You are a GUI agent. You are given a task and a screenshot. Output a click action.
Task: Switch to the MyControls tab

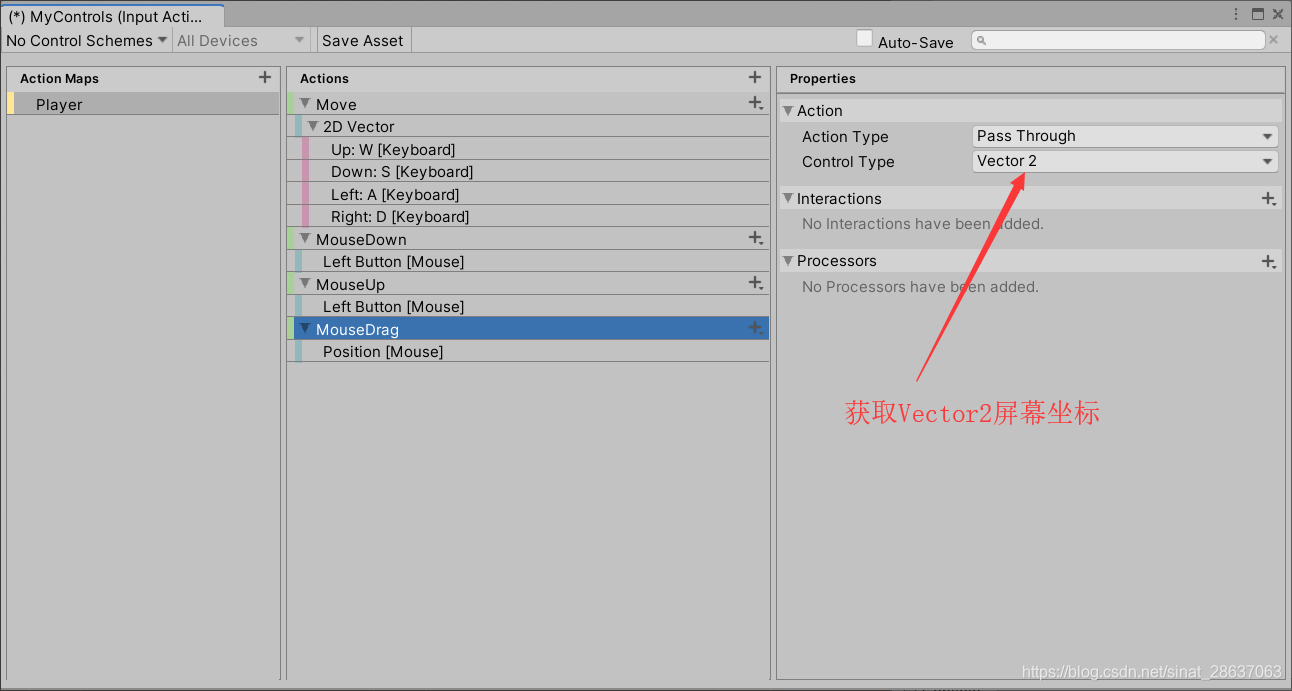tap(110, 15)
